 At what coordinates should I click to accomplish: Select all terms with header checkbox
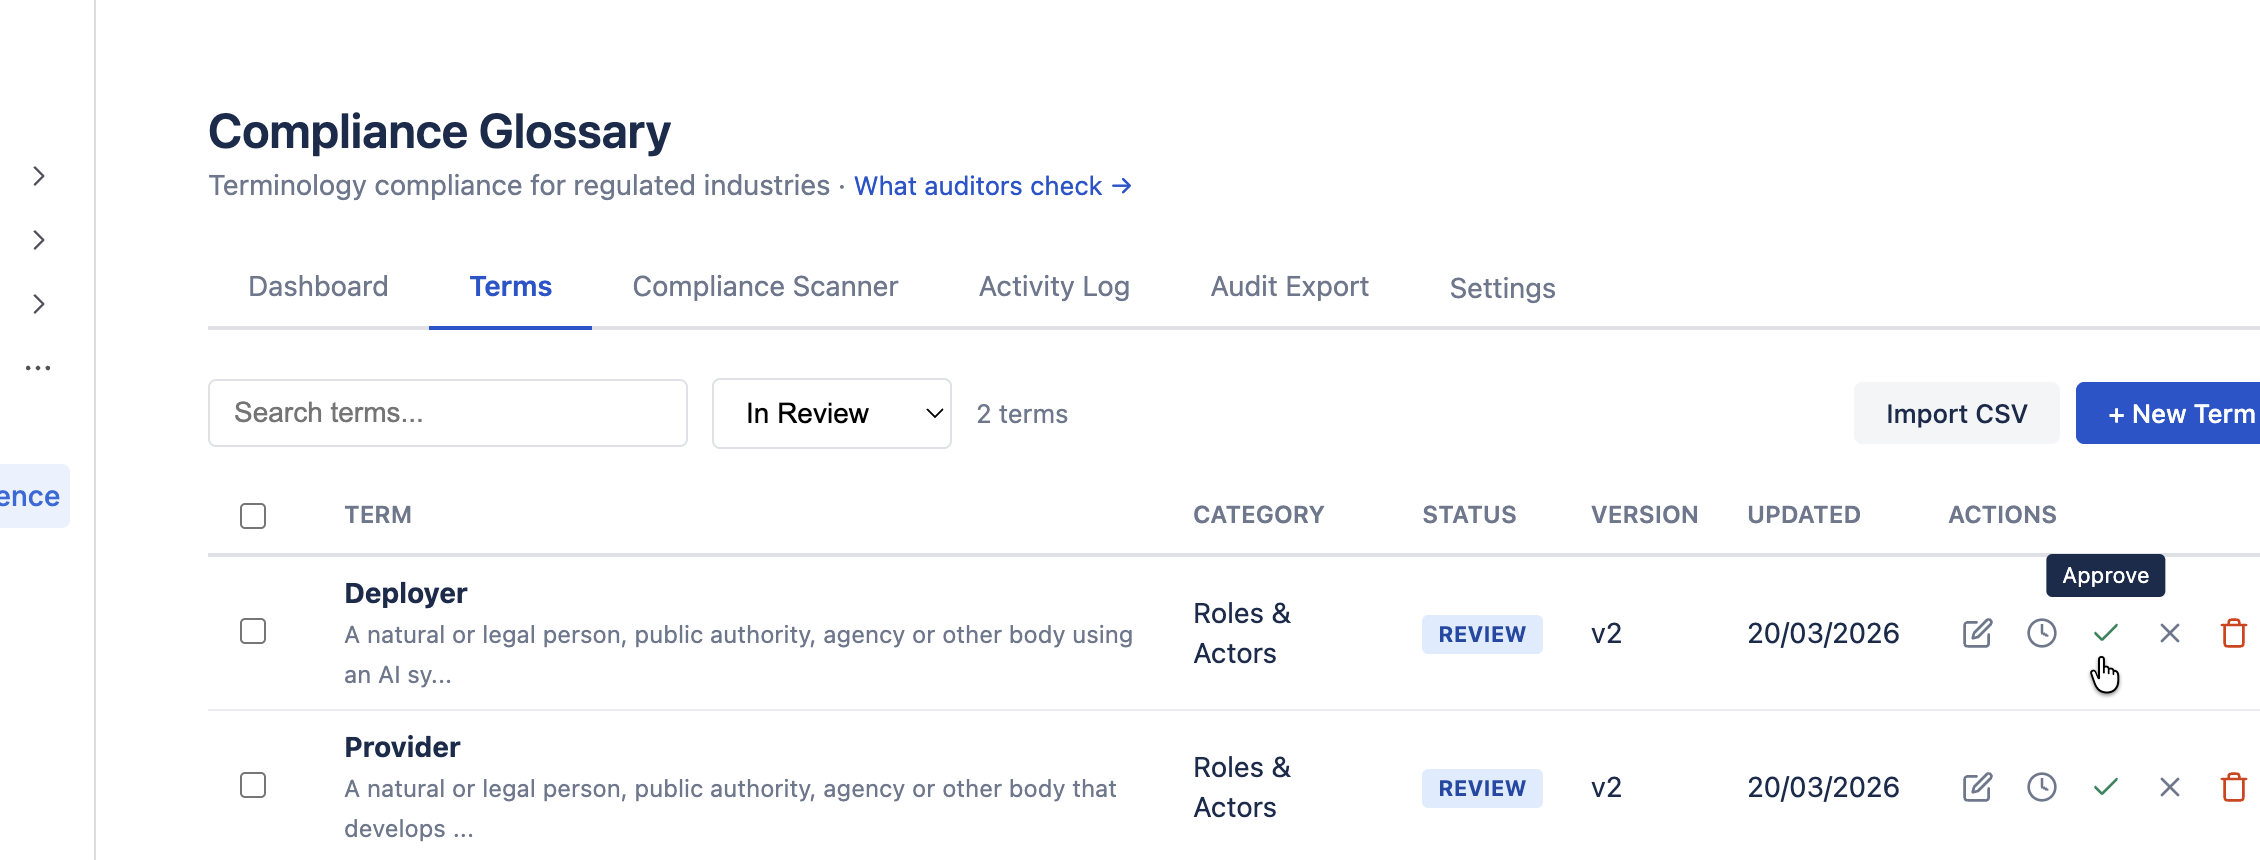[253, 516]
